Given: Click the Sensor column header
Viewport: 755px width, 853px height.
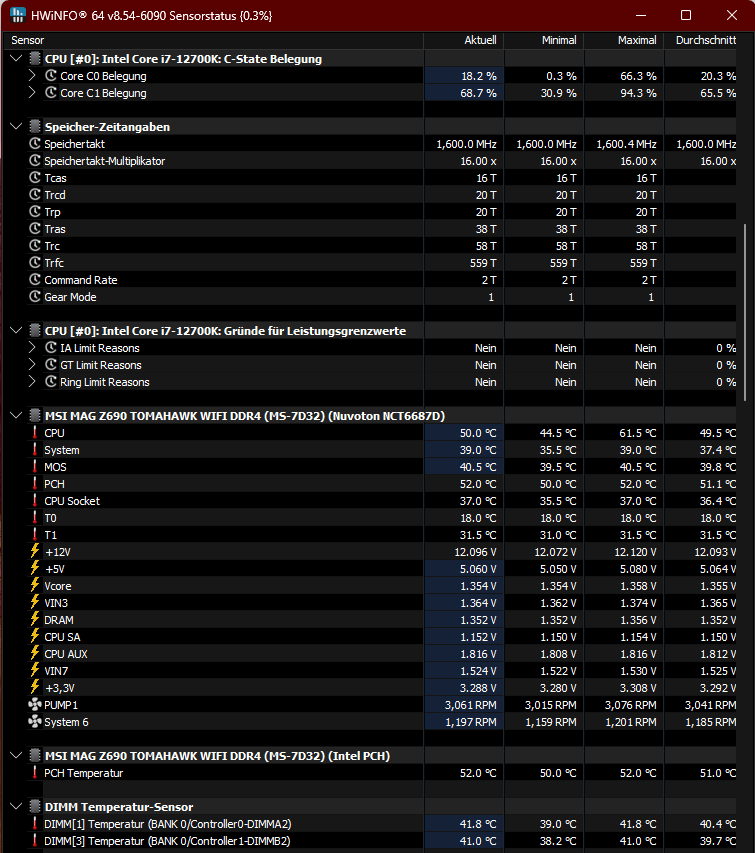Looking at the screenshot, I should coord(214,40).
